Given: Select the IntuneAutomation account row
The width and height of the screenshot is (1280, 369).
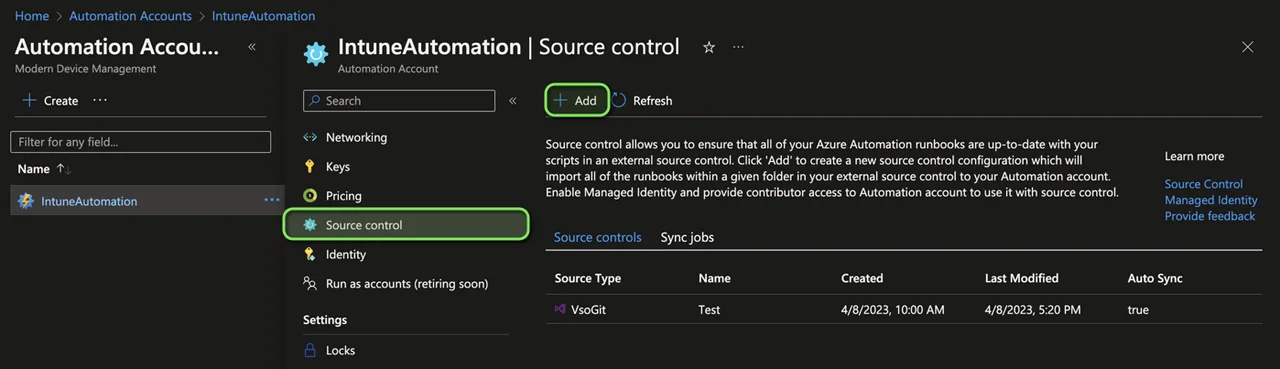Looking at the screenshot, I should 147,201.
